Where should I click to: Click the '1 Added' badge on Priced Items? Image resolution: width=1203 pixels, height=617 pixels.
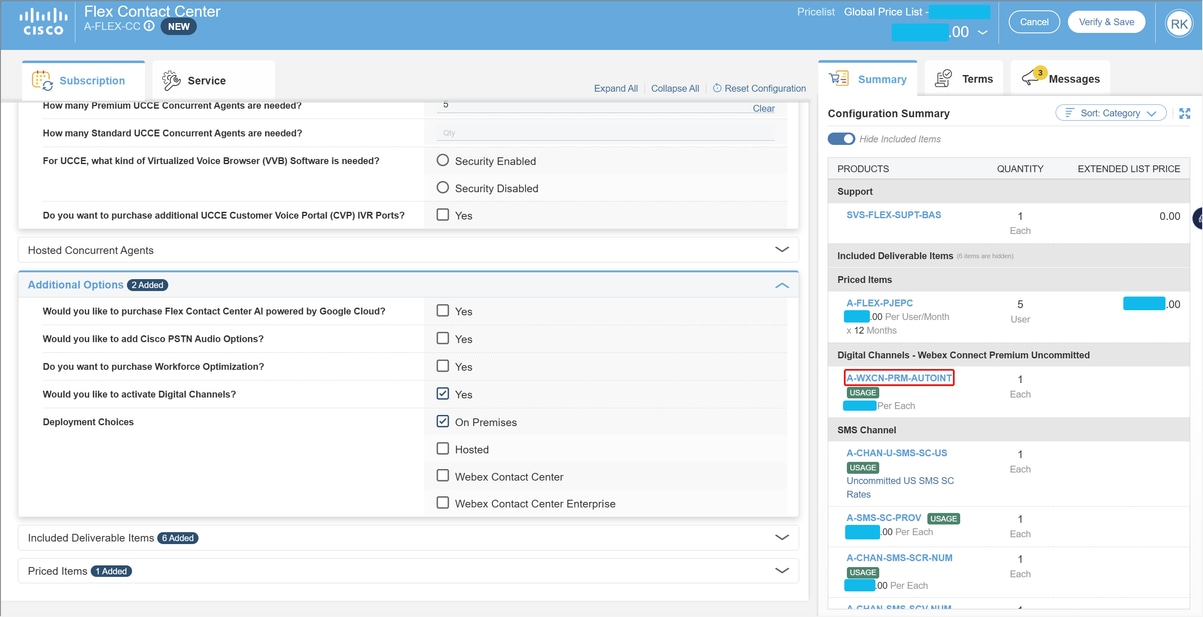[111, 571]
